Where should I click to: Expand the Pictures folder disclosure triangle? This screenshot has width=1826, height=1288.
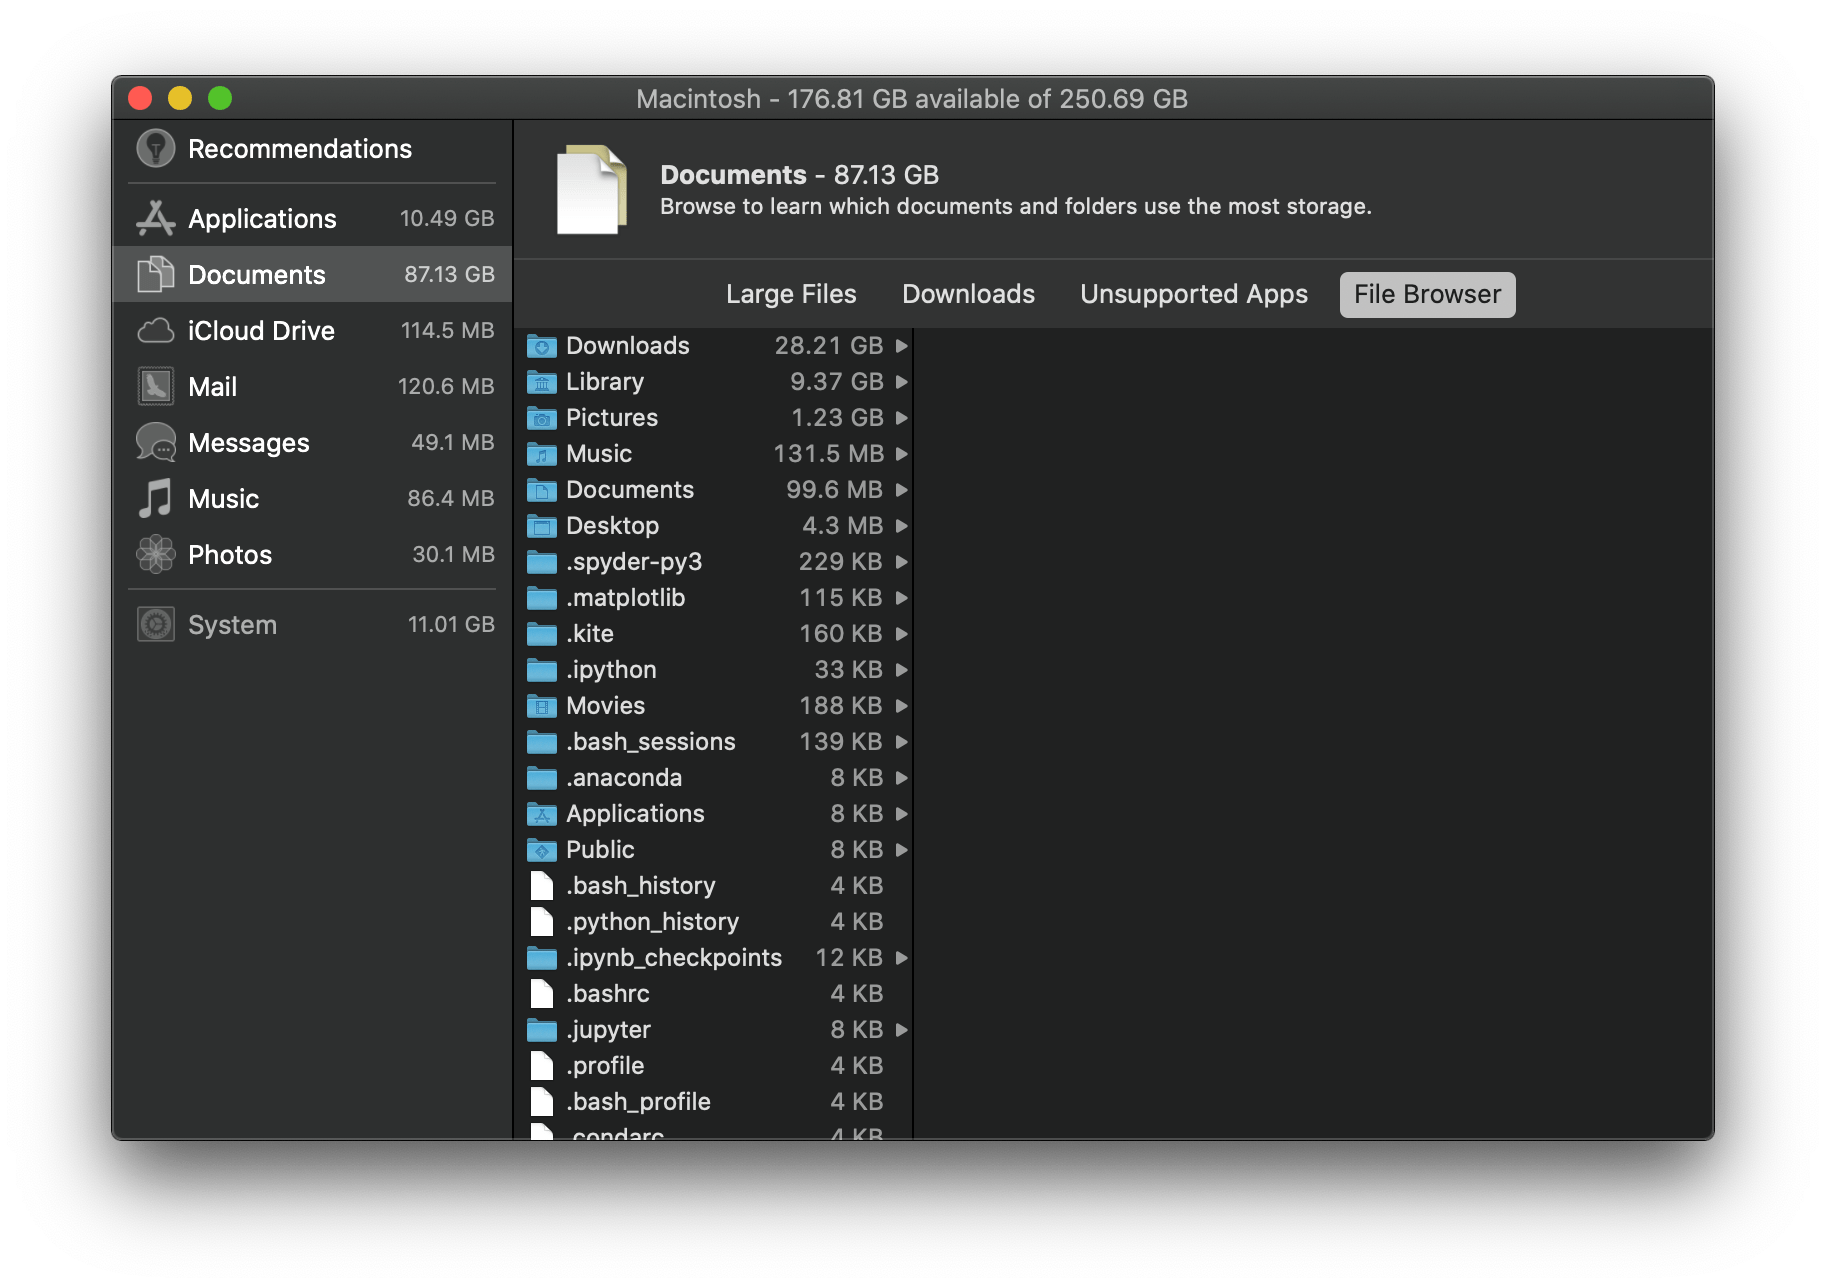pyautogui.click(x=901, y=417)
